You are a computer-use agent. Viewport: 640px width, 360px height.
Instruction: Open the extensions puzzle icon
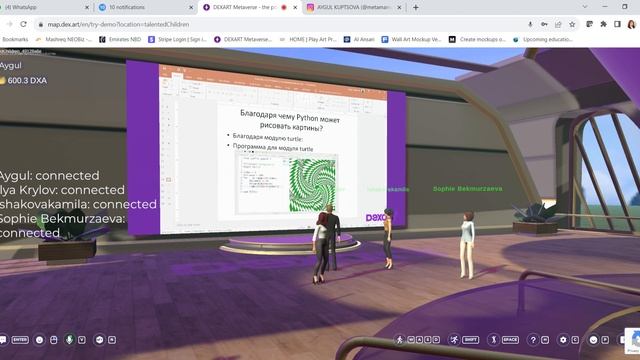coord(603,24)
